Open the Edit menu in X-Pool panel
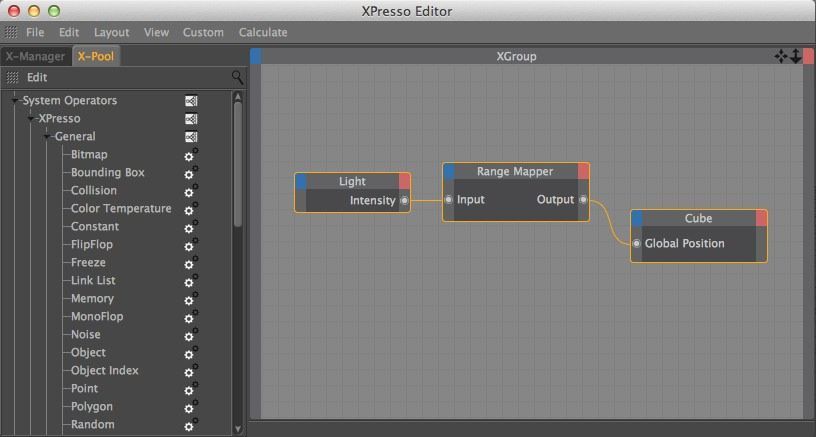The width and height of the screenshot is (816, 437). pos(37,78)
